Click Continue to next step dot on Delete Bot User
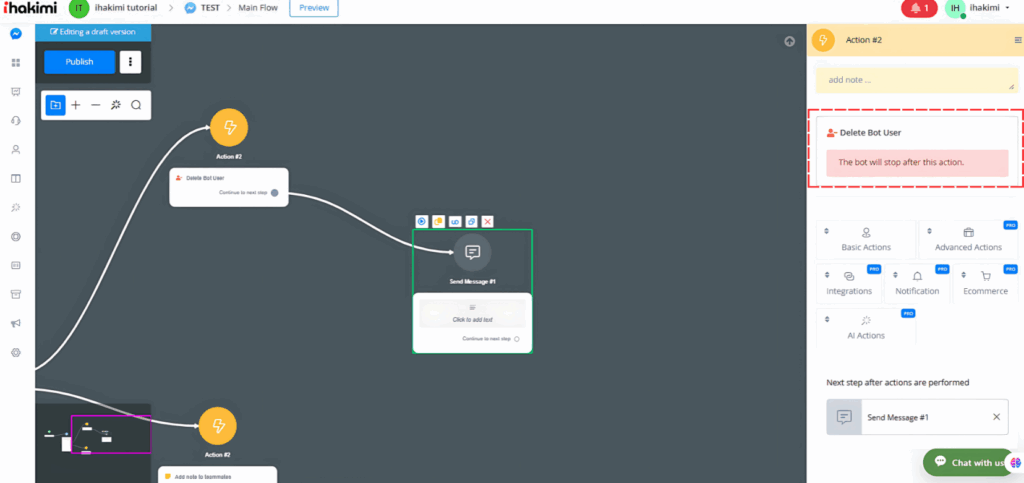Screen dimensions: 1024x483 pos(275,192)
